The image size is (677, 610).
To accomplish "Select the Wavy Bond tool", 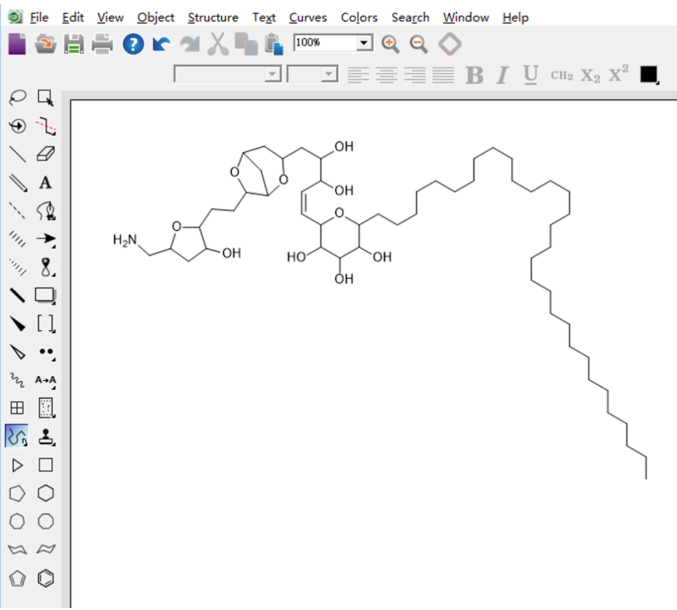I will click(x=18, y=380).
